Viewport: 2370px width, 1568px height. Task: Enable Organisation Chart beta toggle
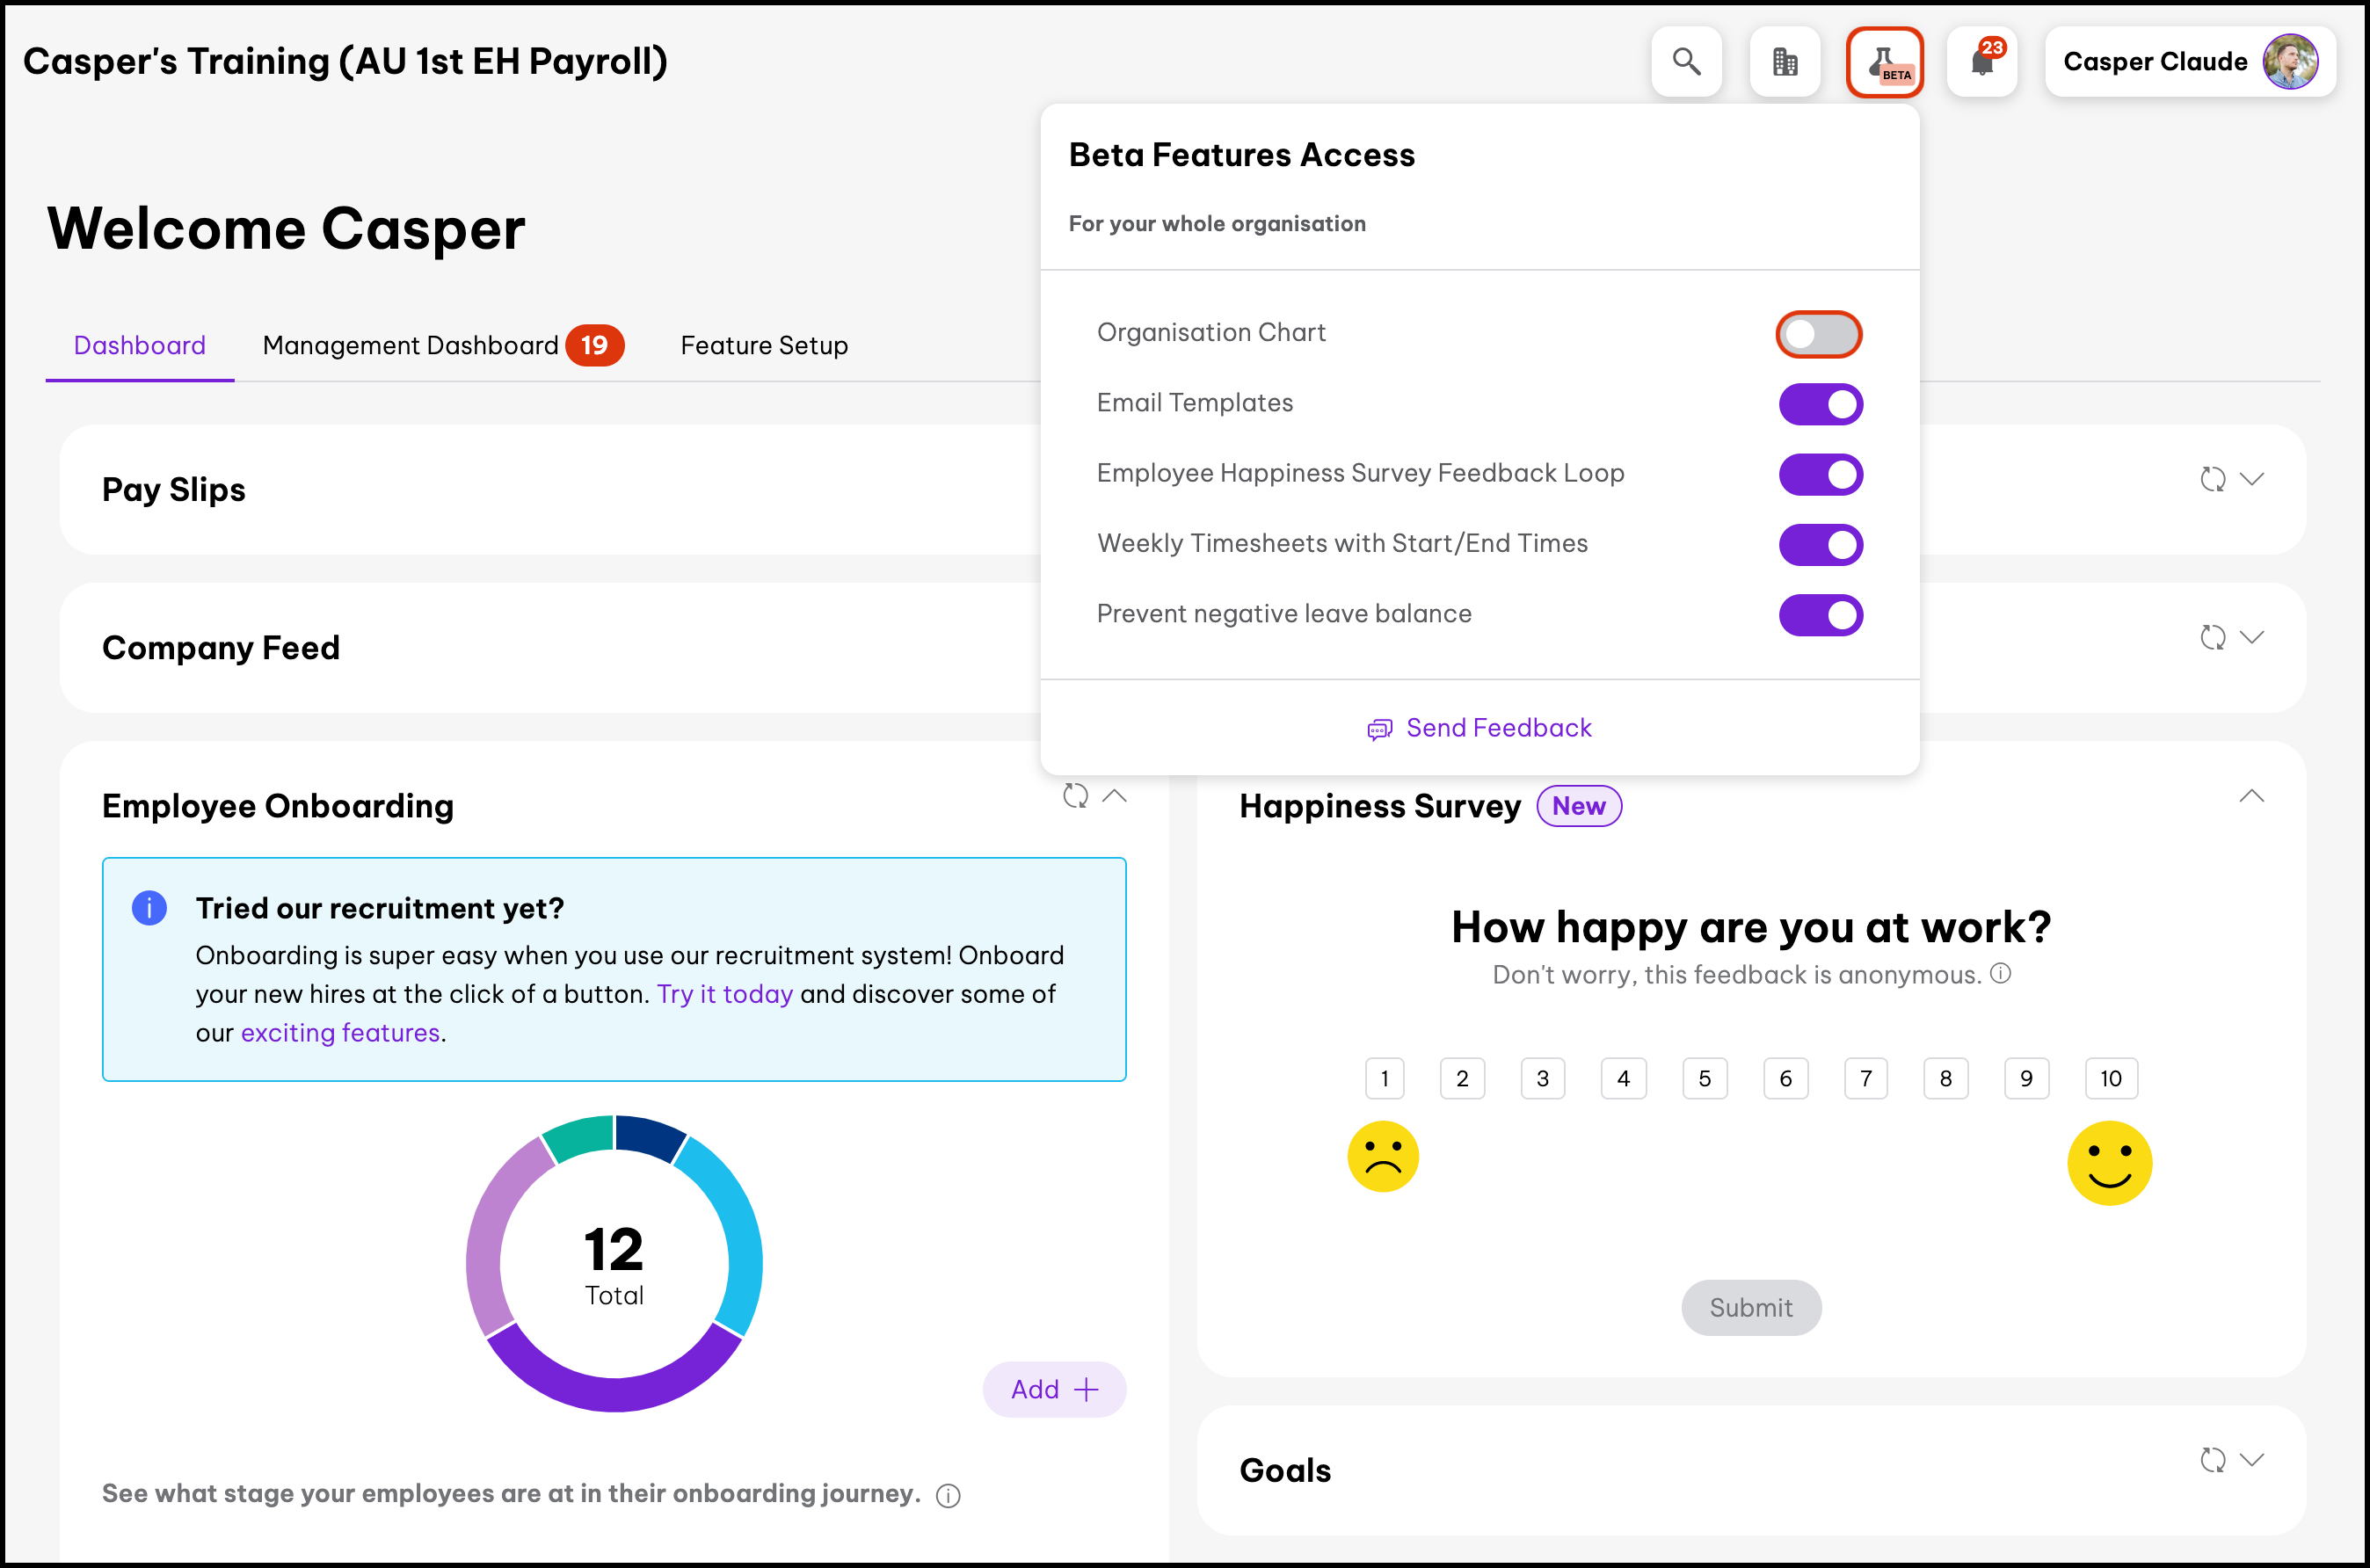point(1818,334)
